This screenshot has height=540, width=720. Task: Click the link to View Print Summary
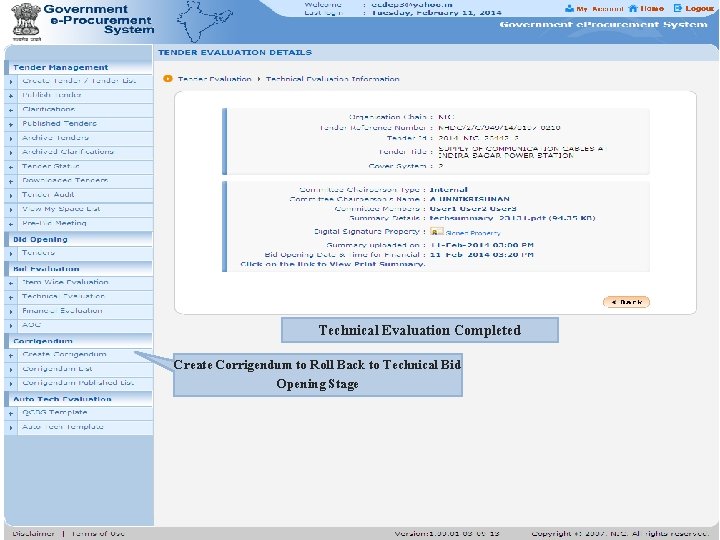333,264
